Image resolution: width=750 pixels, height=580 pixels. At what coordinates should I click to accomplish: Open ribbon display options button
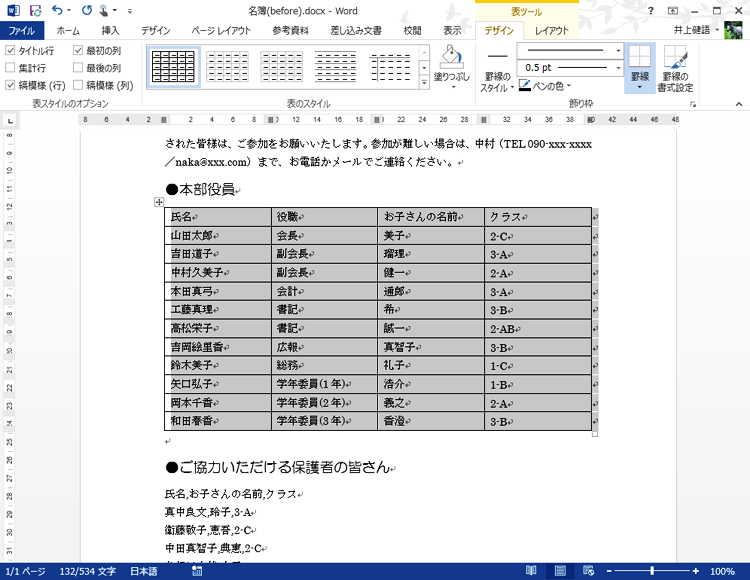point(673,11)
